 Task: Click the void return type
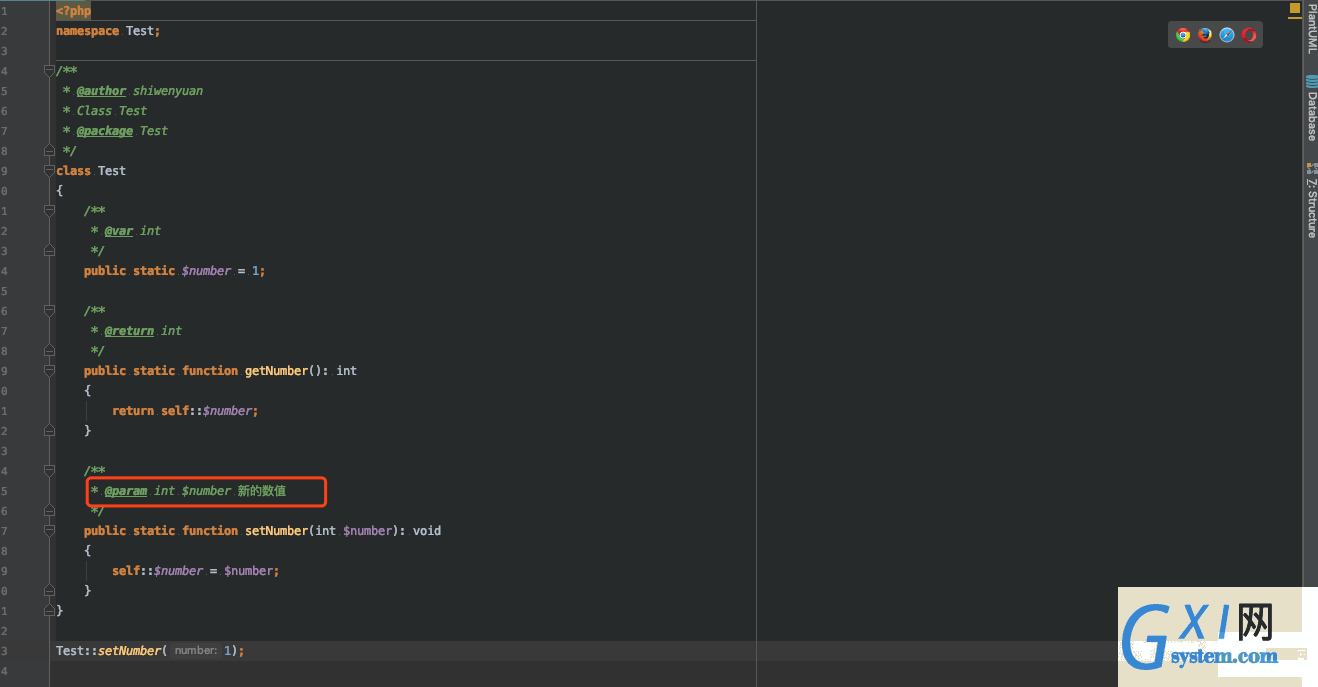427,531
